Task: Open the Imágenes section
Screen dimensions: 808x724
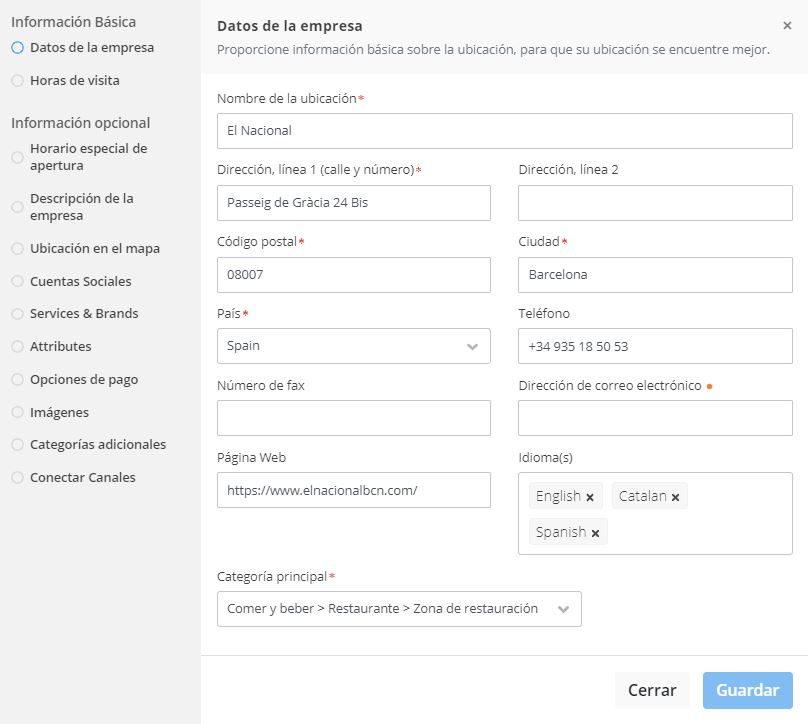Action: tap(59, 412)
